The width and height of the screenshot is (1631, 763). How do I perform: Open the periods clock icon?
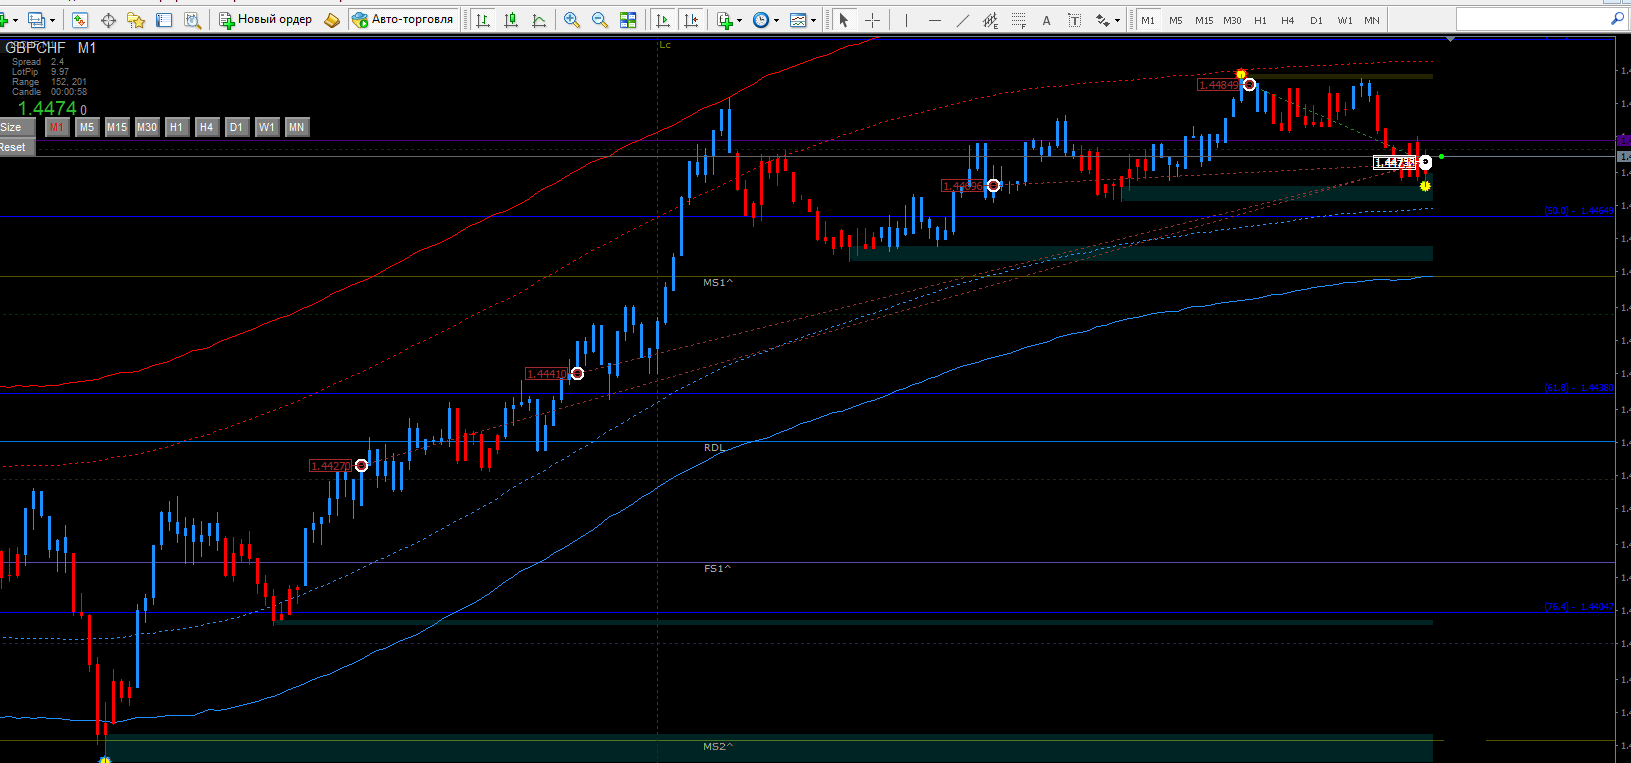point(761,20)
